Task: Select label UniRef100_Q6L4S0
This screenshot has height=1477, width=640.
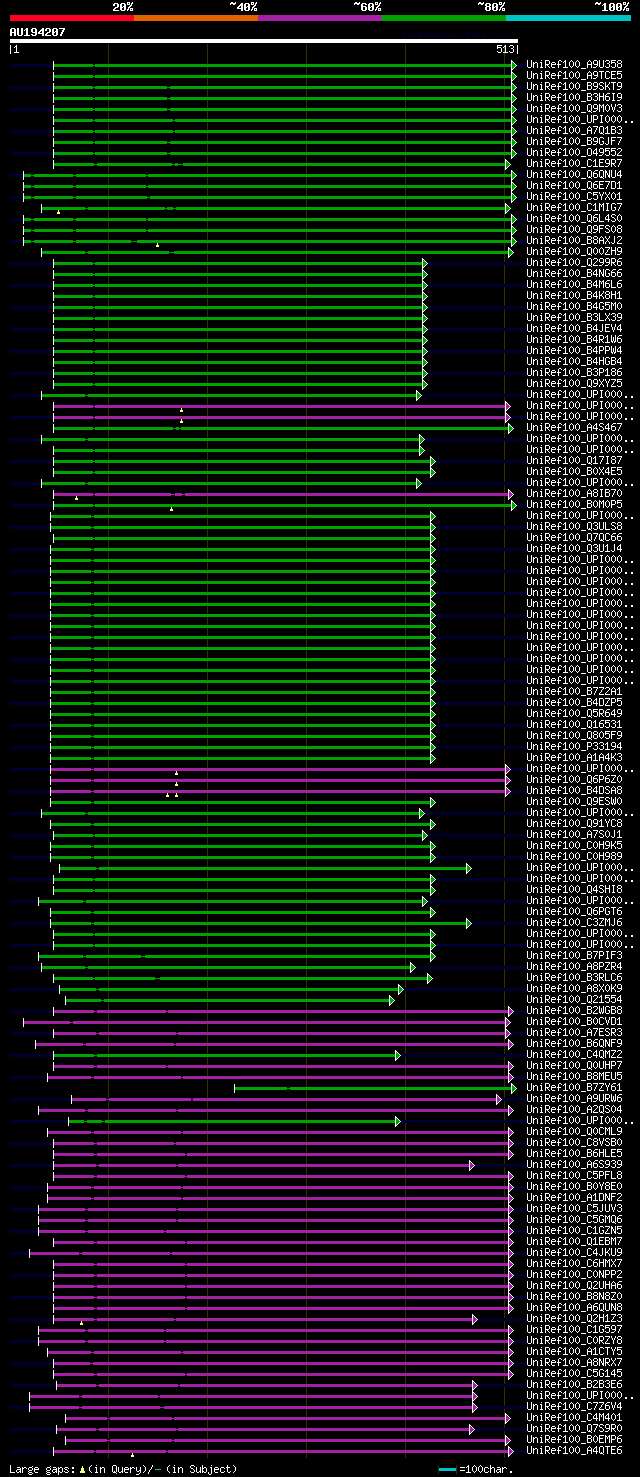Action: tap(574, 218)
